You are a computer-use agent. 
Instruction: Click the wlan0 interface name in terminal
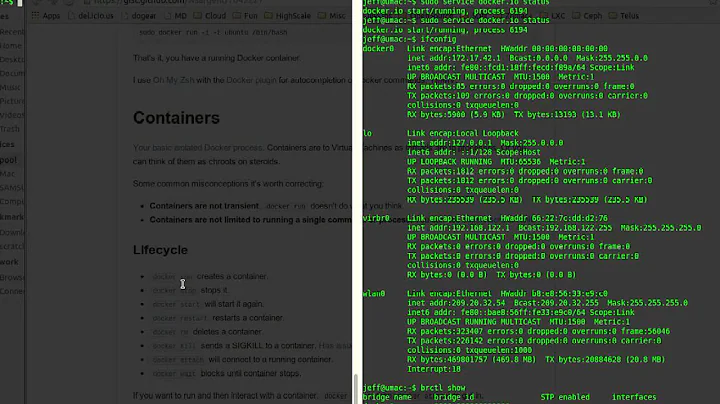point(374,294)
